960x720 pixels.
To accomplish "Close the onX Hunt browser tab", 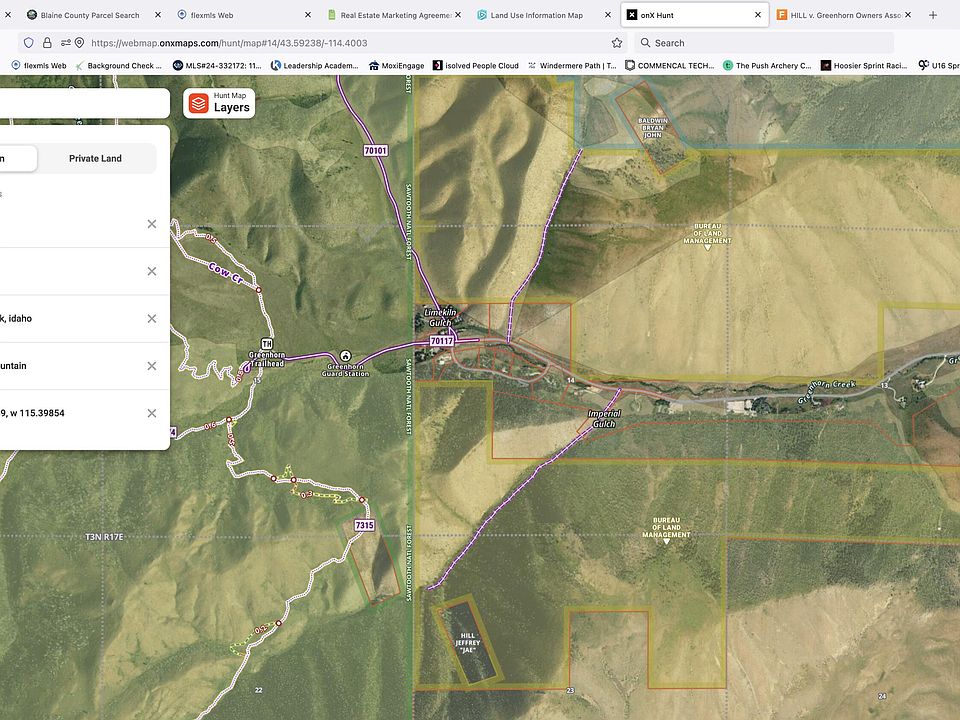I will pos(758,15).
